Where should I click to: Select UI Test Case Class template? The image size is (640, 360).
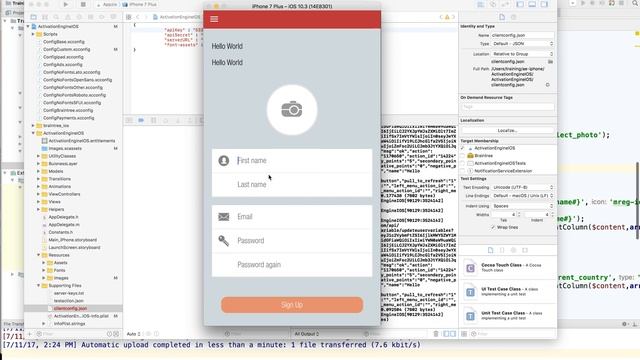[508, 291]
